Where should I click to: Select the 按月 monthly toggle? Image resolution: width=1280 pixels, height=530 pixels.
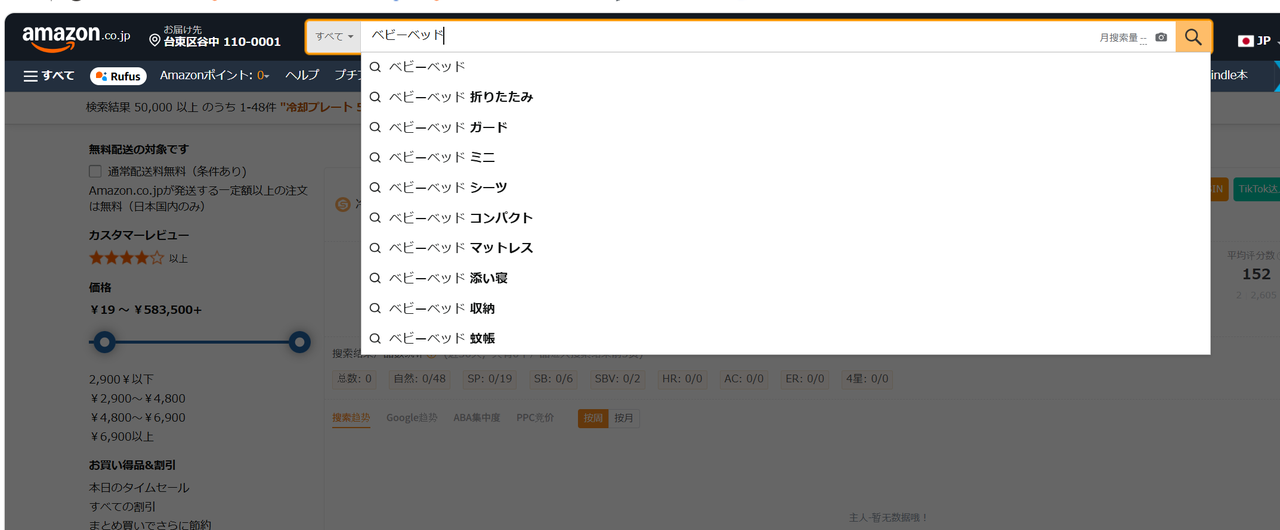tap(624, 418)
